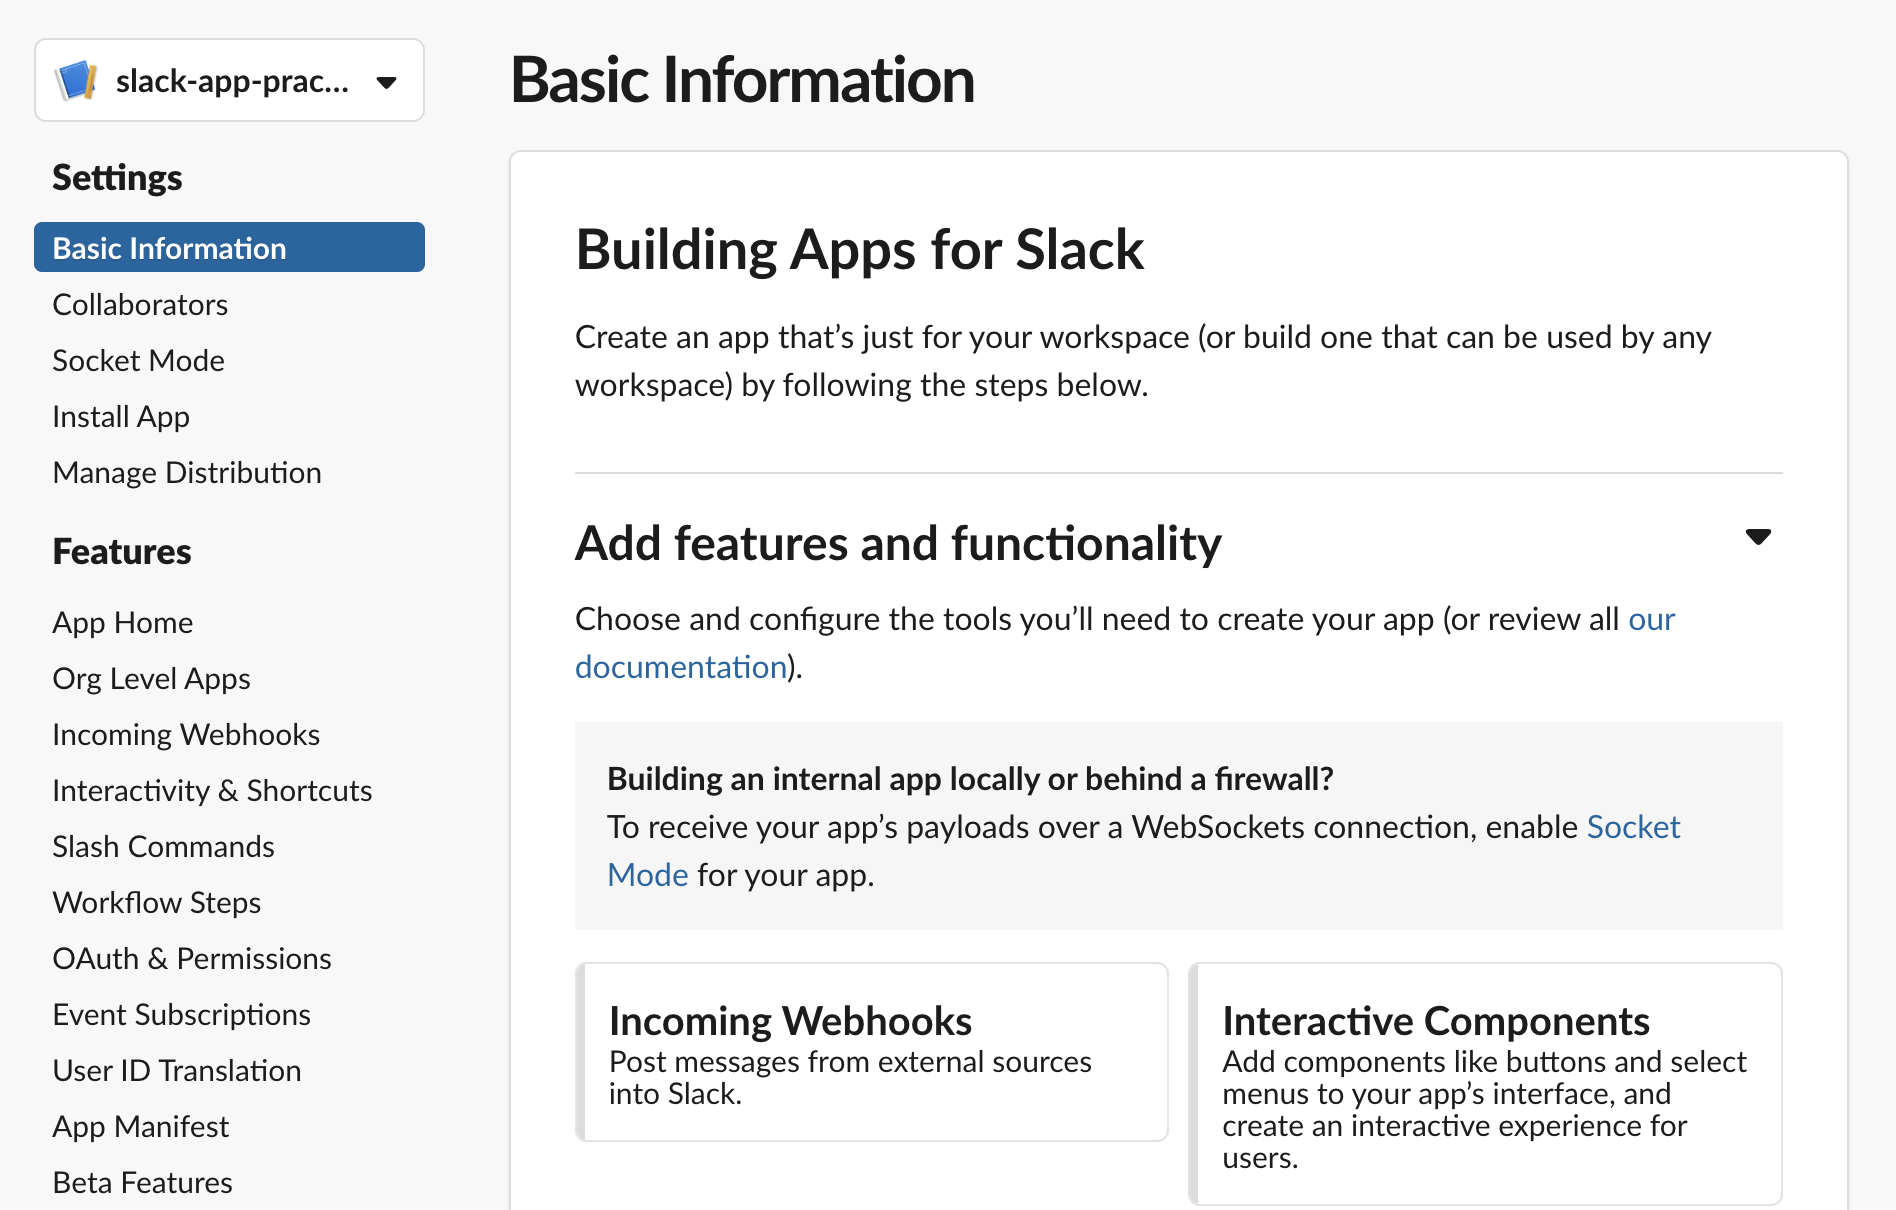Select Manage Distribution from settings
Image resolution: width=1896 pixels, height=1210 pixels.
186,472
